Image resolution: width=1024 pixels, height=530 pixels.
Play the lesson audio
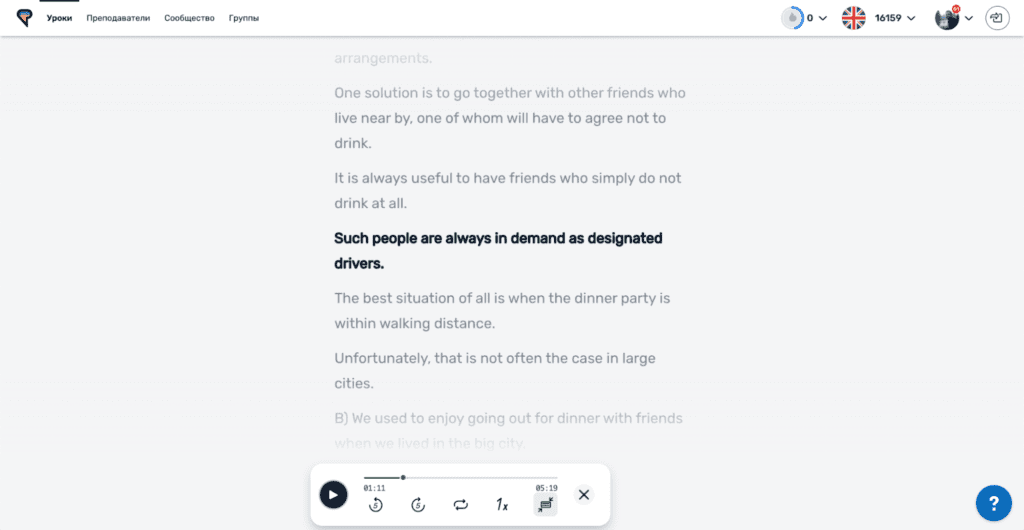333,494
